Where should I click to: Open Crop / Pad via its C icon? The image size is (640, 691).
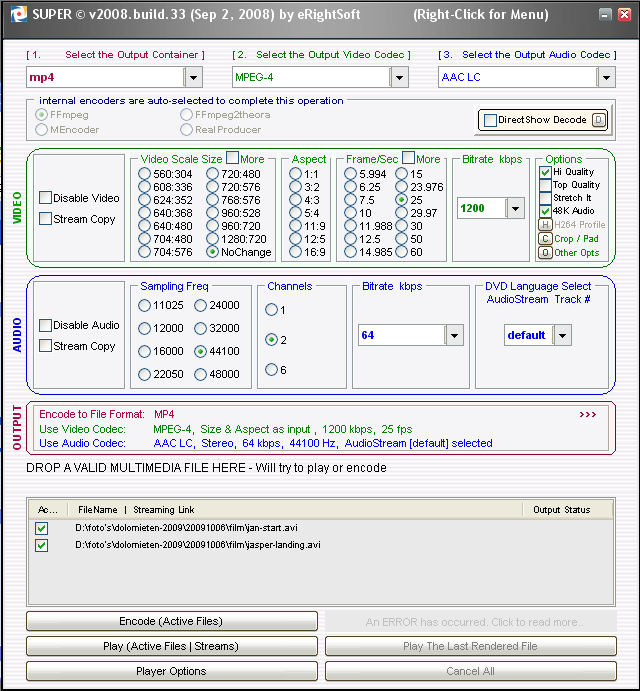[x=545, y=239]
